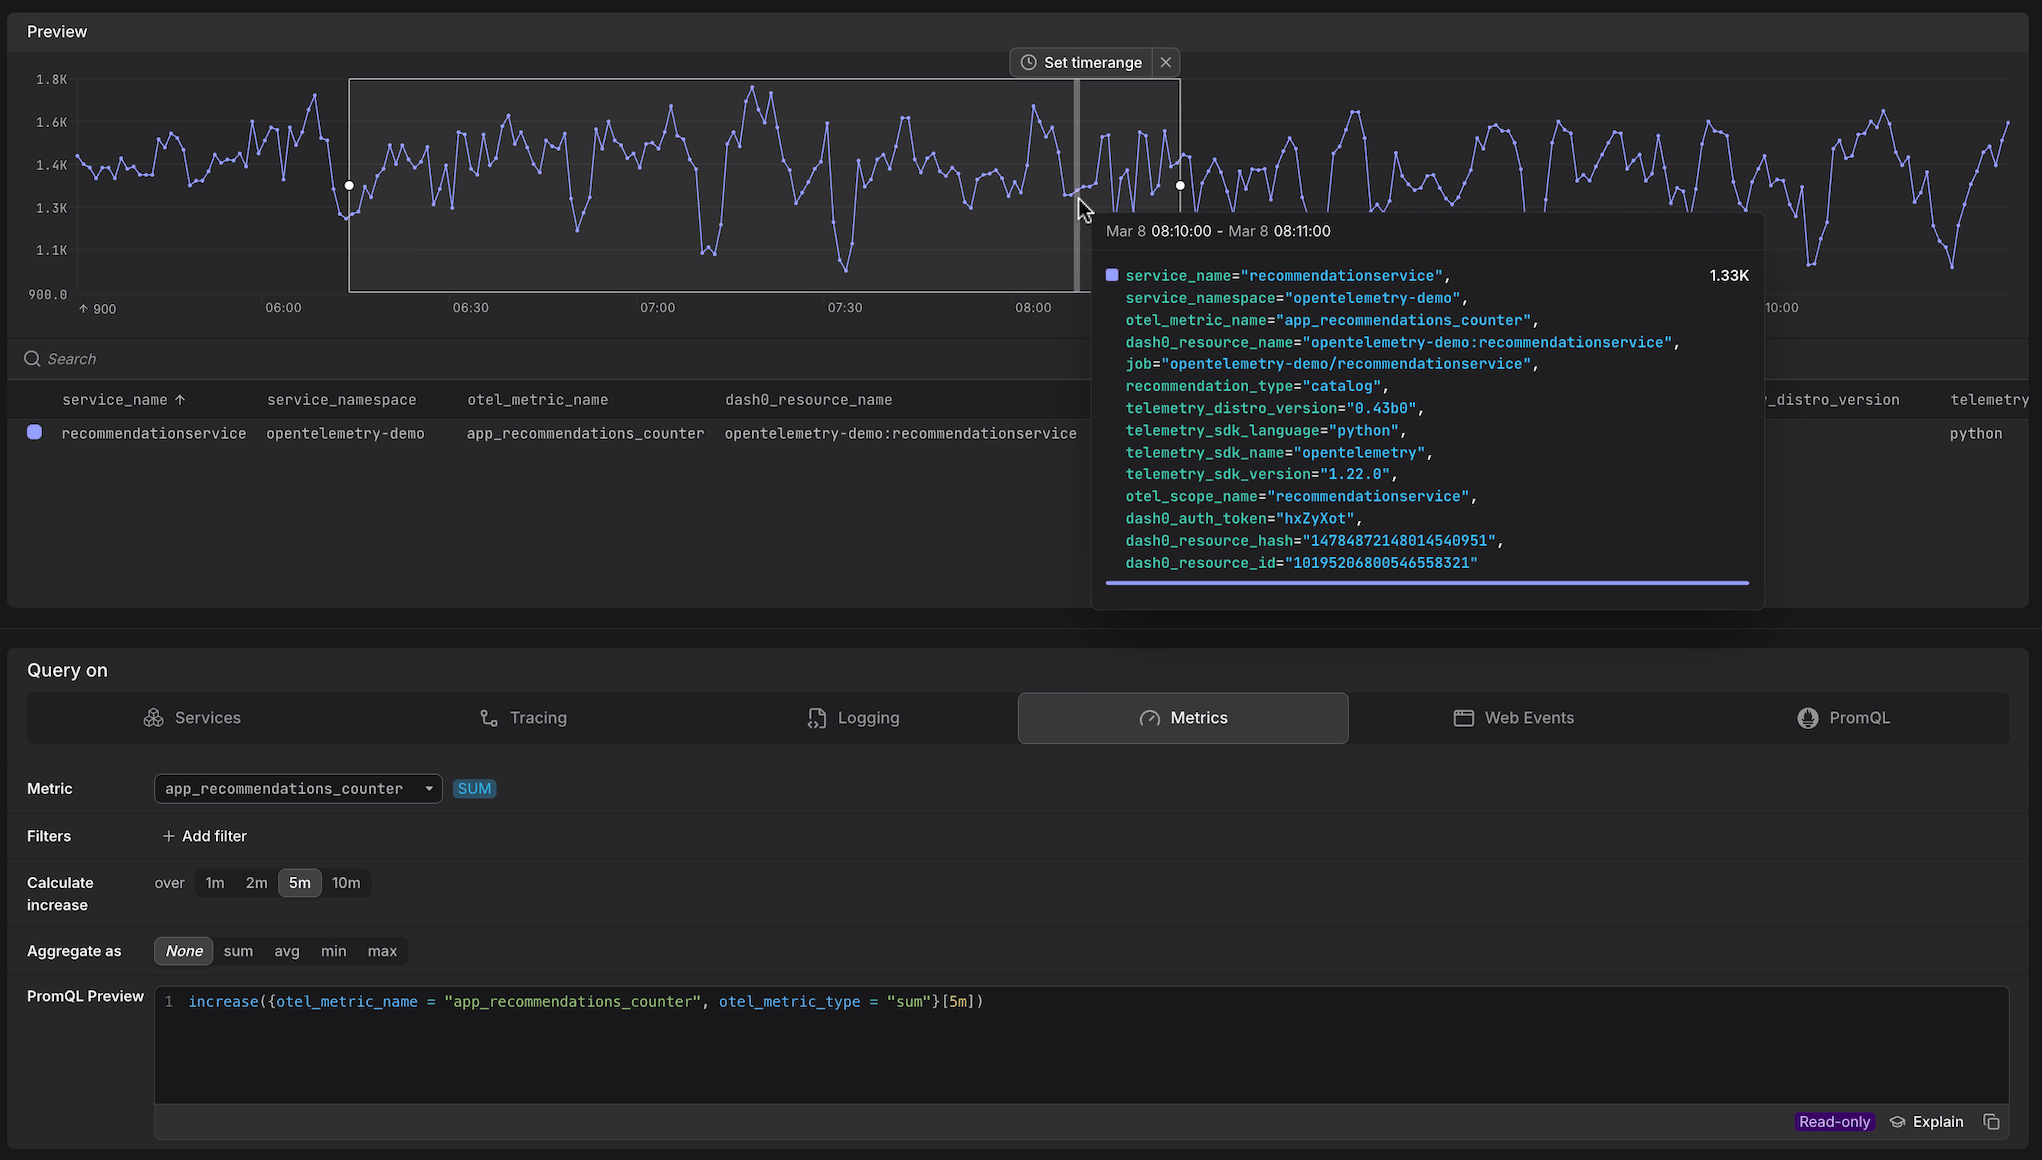Select avg as the aggregation method
The width and height of the screenshot is (2042, 1160).
pyautogui.click(x=286, y=951)
